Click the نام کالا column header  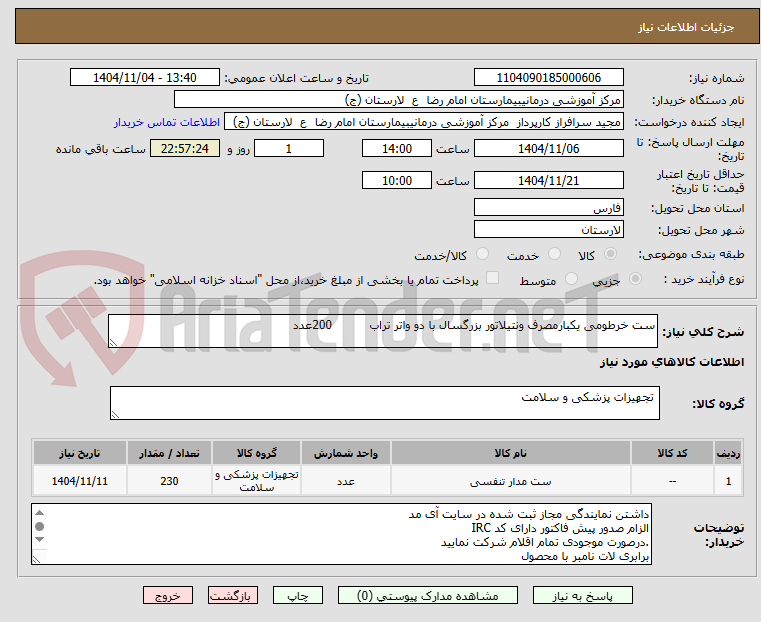click(x=511, y=453)
